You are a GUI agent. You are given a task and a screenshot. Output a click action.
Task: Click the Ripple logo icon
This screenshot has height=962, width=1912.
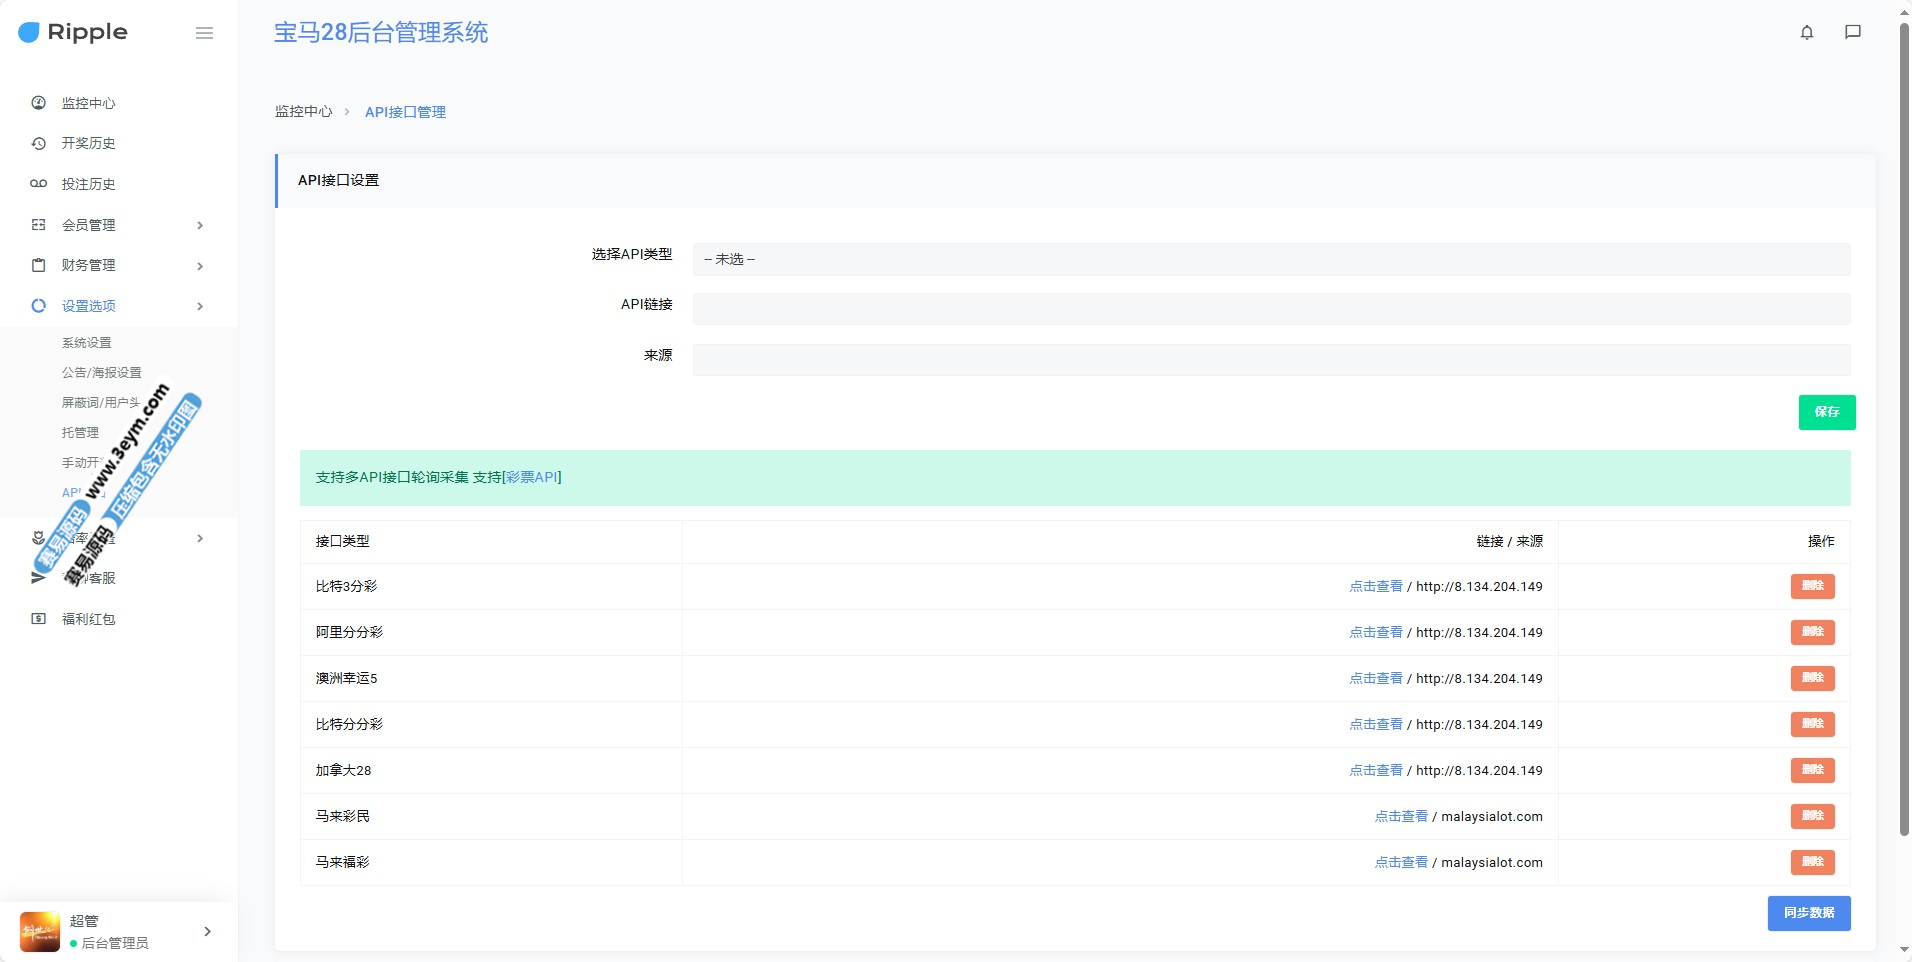[29, 33]
